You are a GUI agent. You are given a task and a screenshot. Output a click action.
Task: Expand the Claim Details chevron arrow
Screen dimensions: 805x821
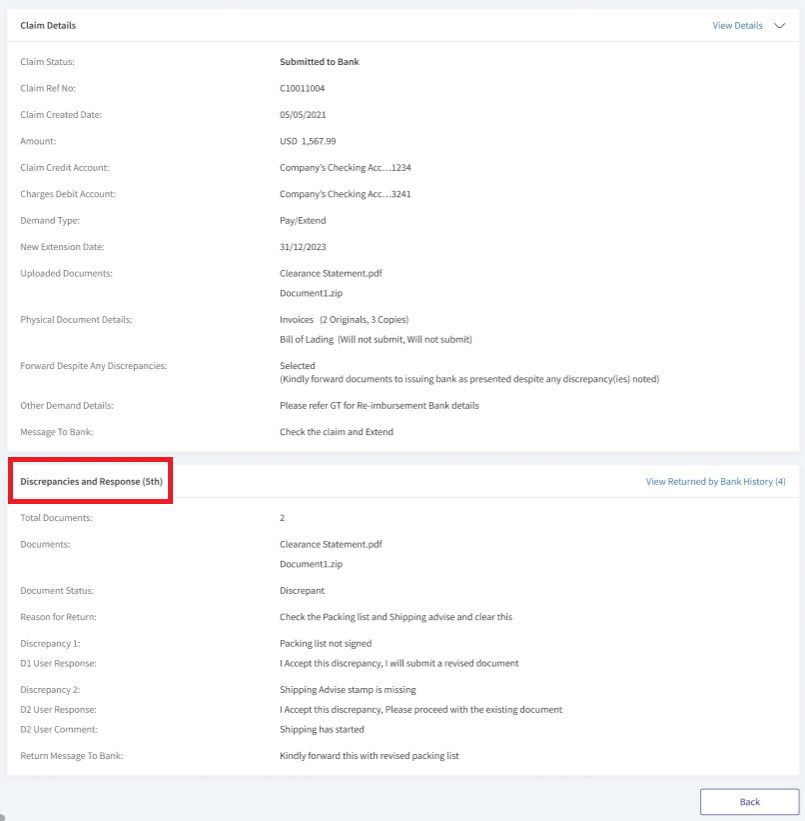(779, 26)
